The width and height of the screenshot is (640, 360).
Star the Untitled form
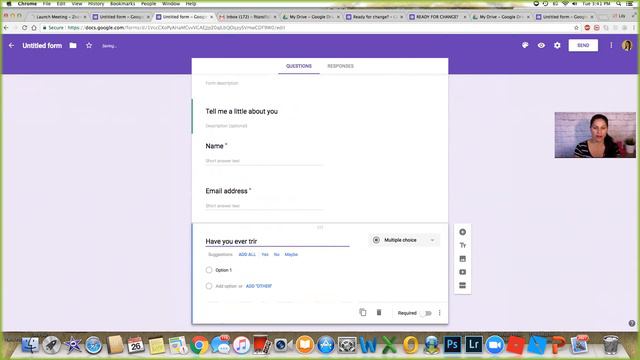pyautogui.click(x=89, y=46)
